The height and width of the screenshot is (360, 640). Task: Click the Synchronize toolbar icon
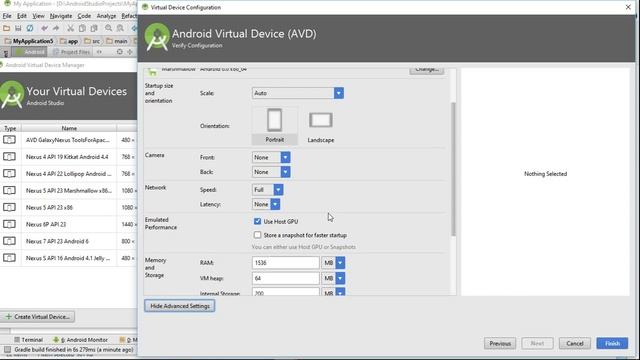click(x=30, y=28)
